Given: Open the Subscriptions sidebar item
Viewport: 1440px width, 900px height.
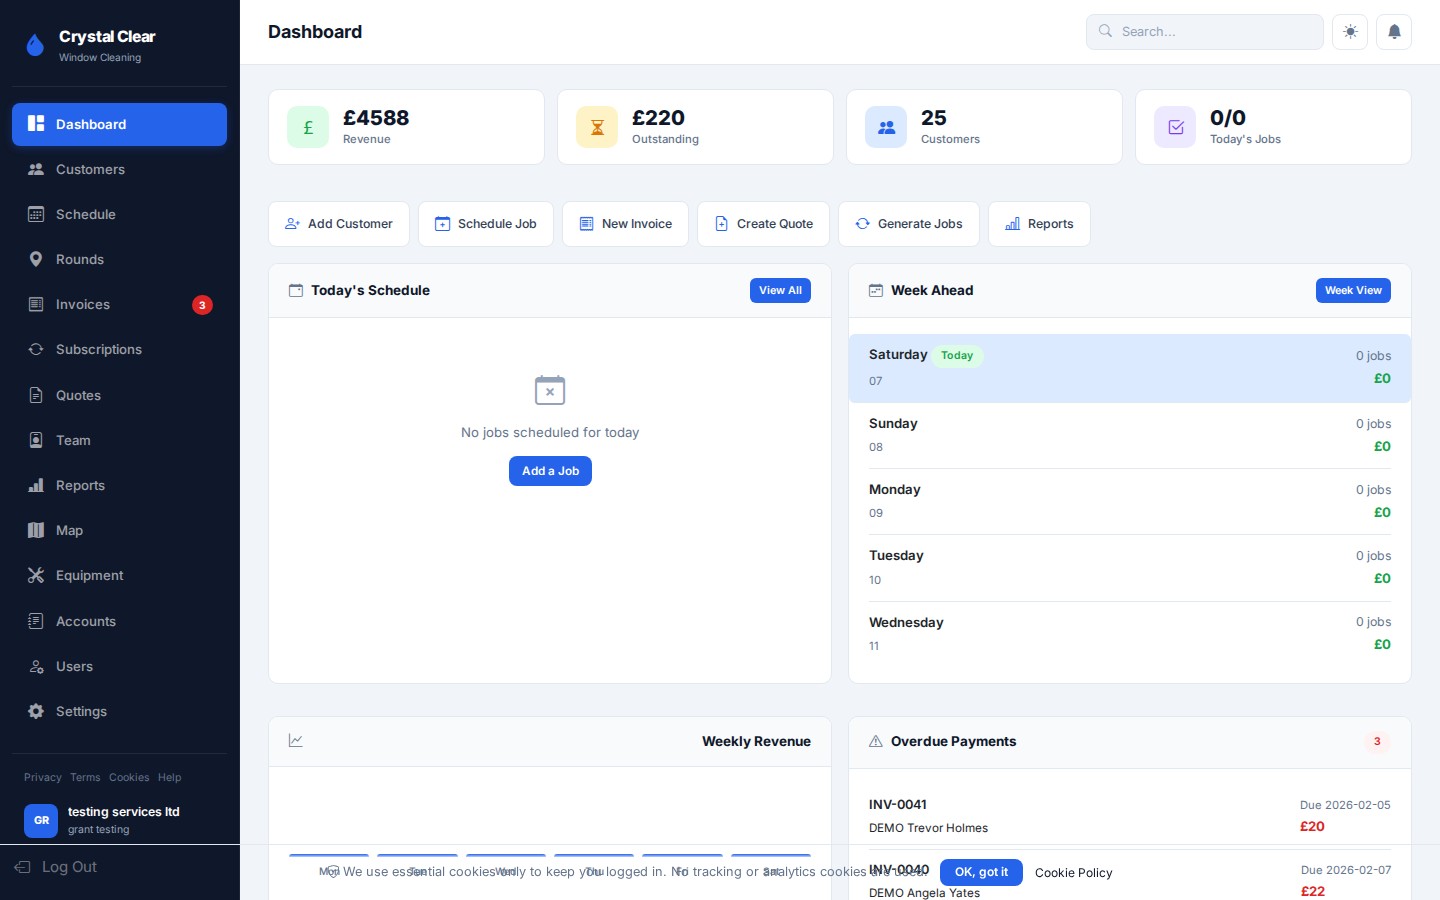Looking at the screenshot, I should coord(98,349).
